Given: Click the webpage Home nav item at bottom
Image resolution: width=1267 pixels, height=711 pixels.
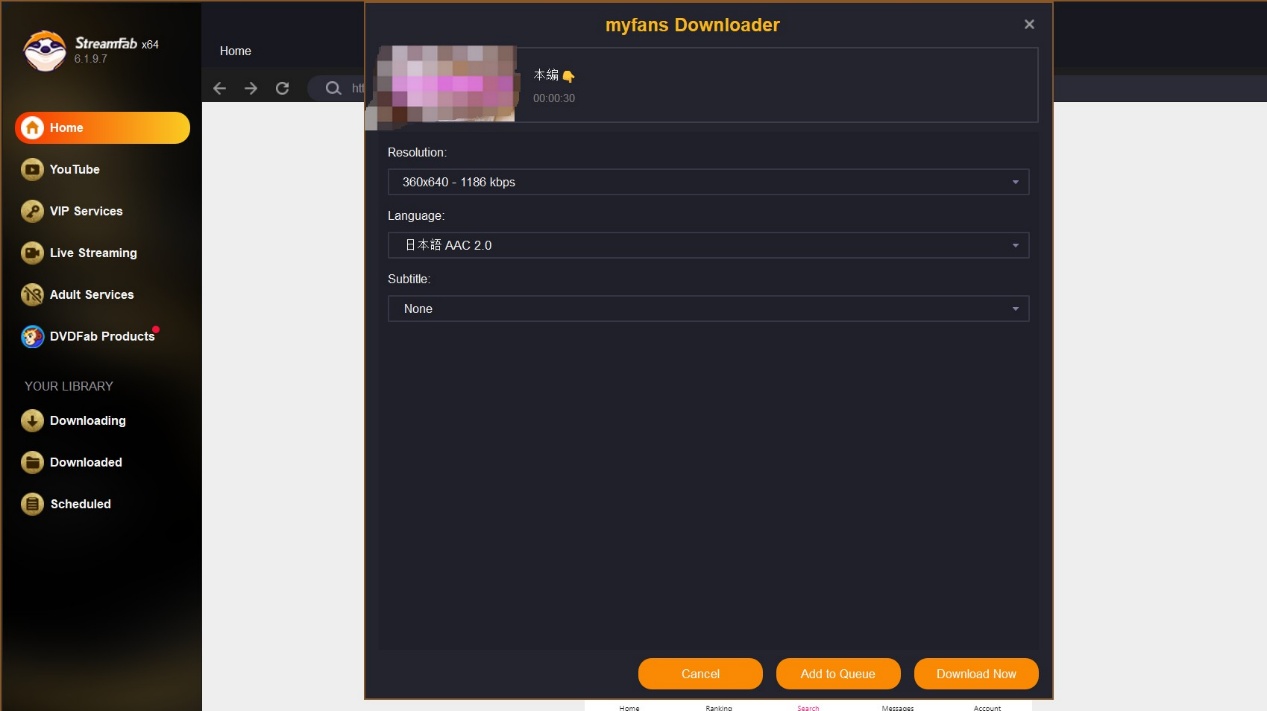Looking at the screenshot, I should coord(629,707).
